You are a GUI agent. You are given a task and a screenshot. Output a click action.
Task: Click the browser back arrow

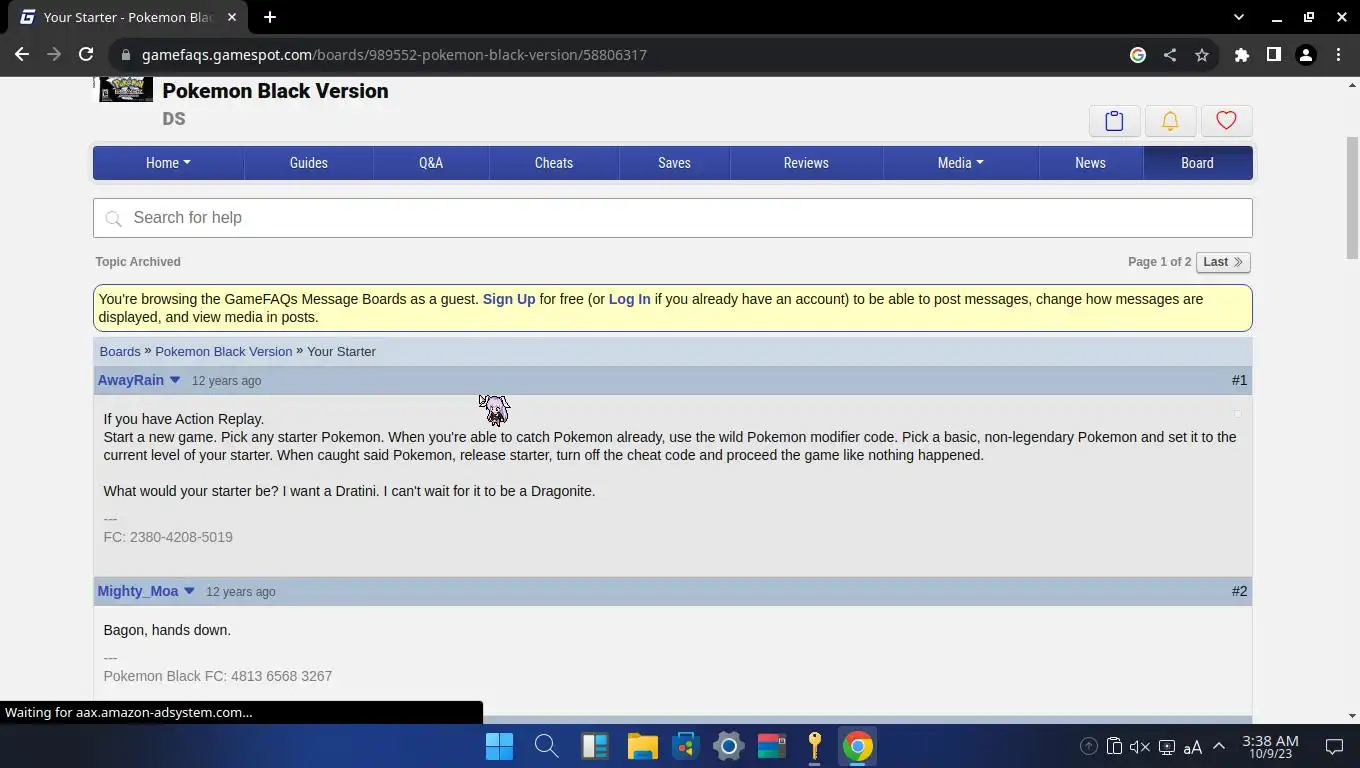[x=22, y=55]
